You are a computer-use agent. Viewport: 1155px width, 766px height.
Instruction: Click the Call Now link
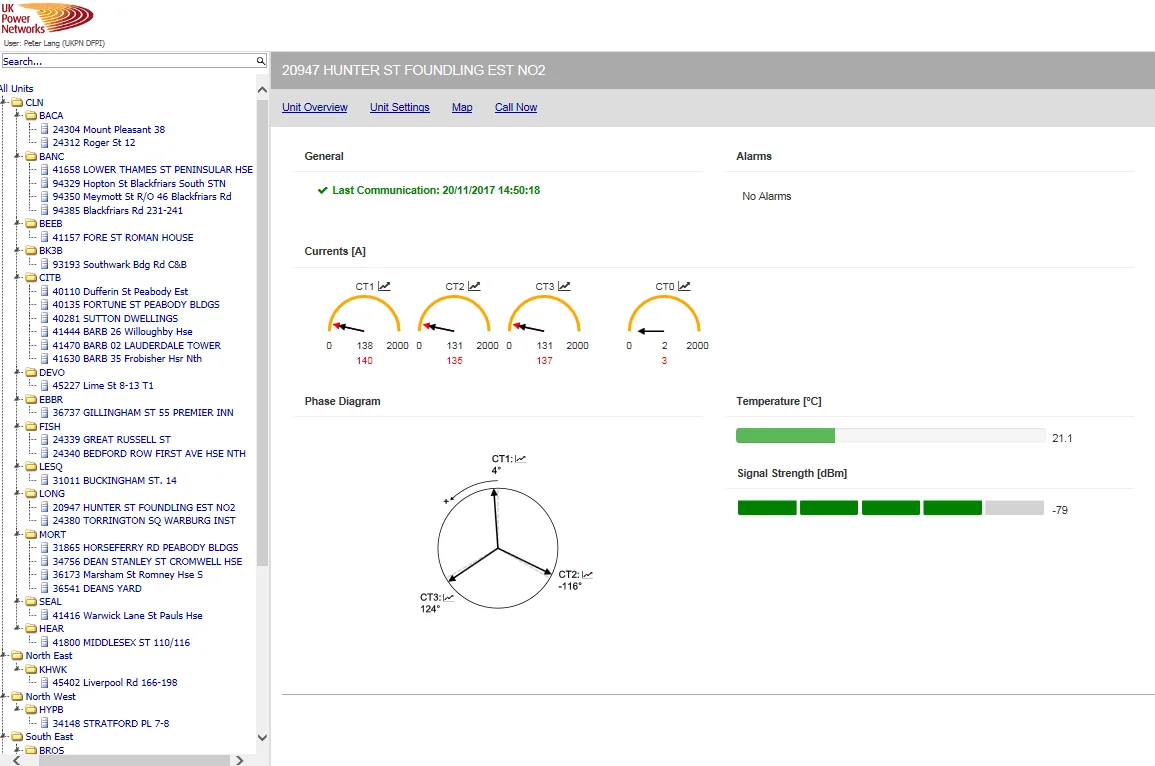(x=515, y=107)
